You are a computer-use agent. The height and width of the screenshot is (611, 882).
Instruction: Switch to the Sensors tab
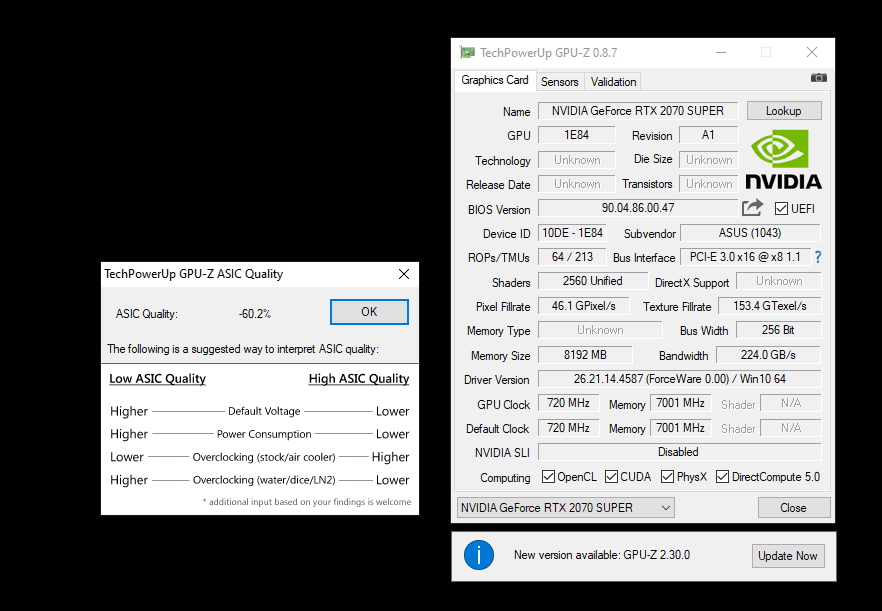pos(560,82)
